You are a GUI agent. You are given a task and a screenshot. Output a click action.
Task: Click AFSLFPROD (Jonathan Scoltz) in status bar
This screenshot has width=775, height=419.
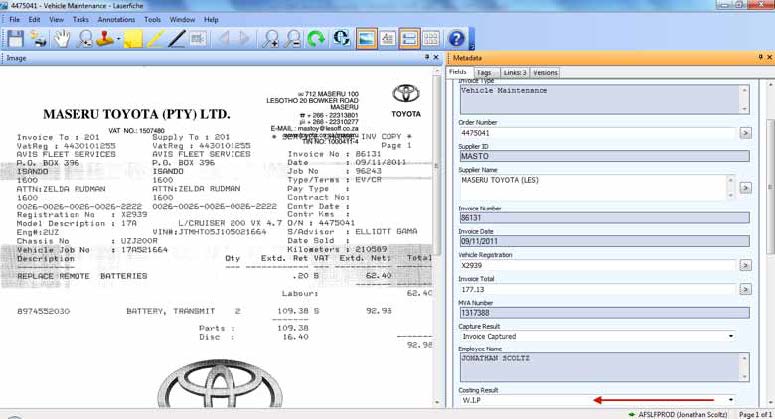(x=682, y=415)
